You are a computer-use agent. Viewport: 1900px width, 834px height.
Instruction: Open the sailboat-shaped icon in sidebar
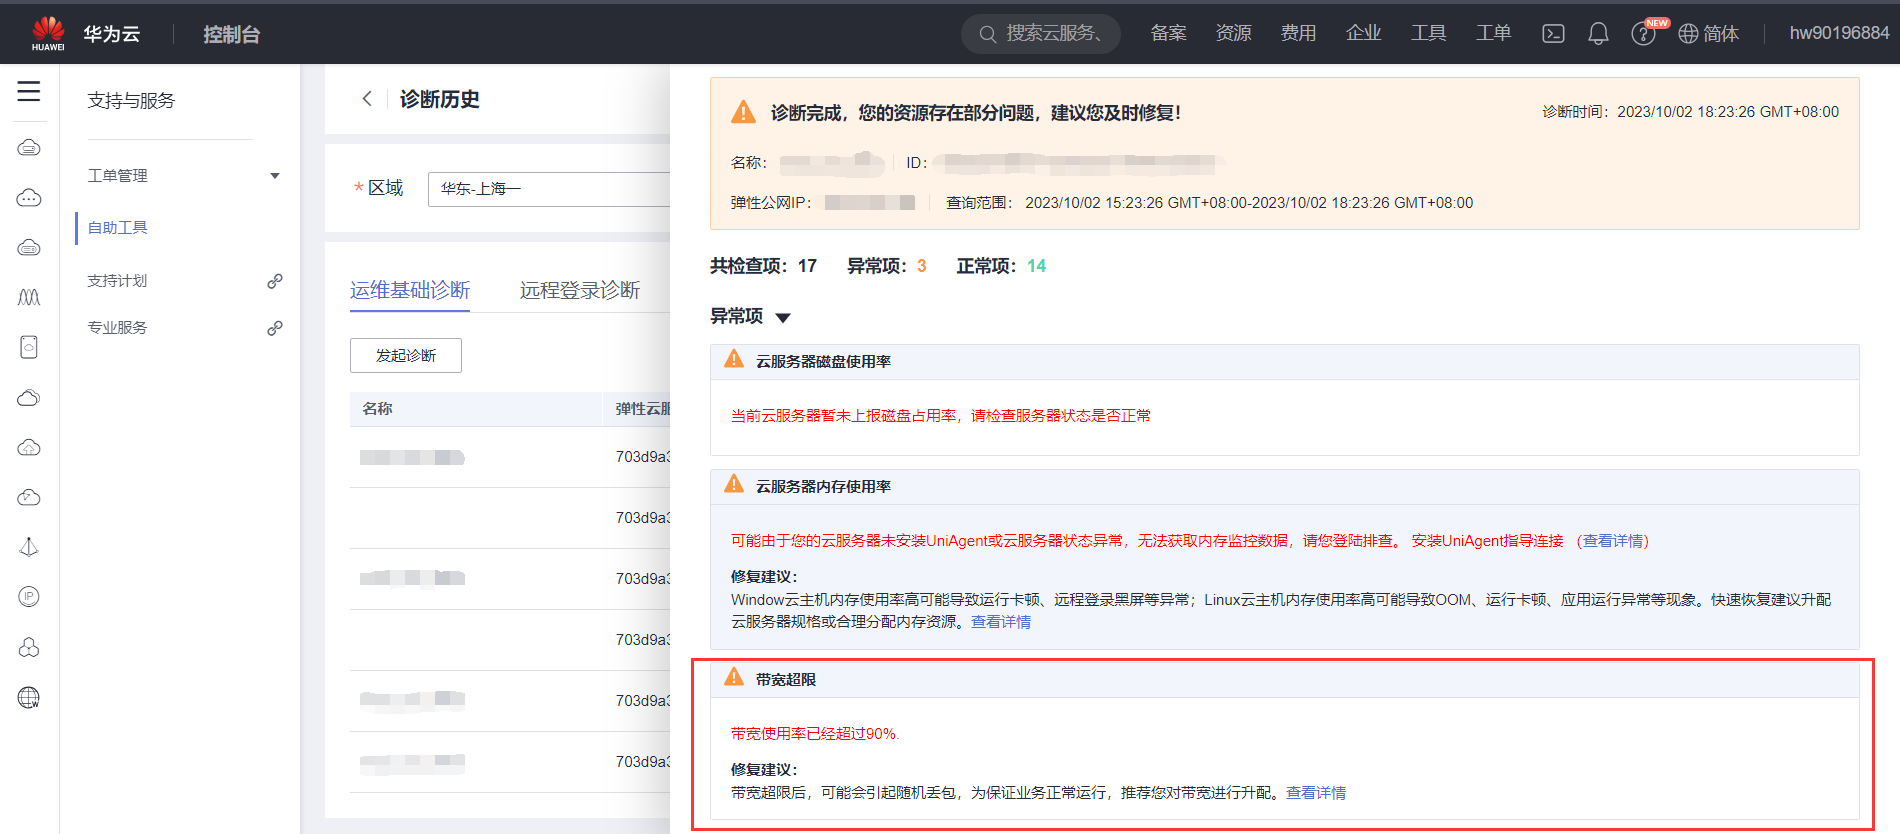coord(29,547)
